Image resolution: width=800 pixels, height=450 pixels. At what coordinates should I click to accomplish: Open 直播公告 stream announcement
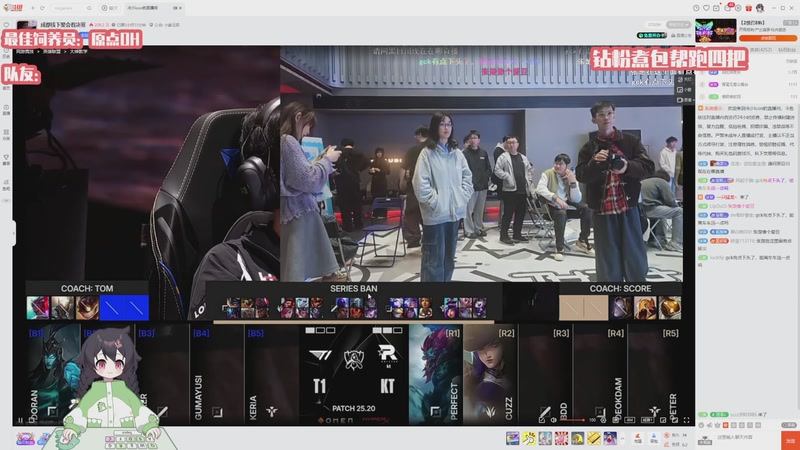(x=681, y=35)
